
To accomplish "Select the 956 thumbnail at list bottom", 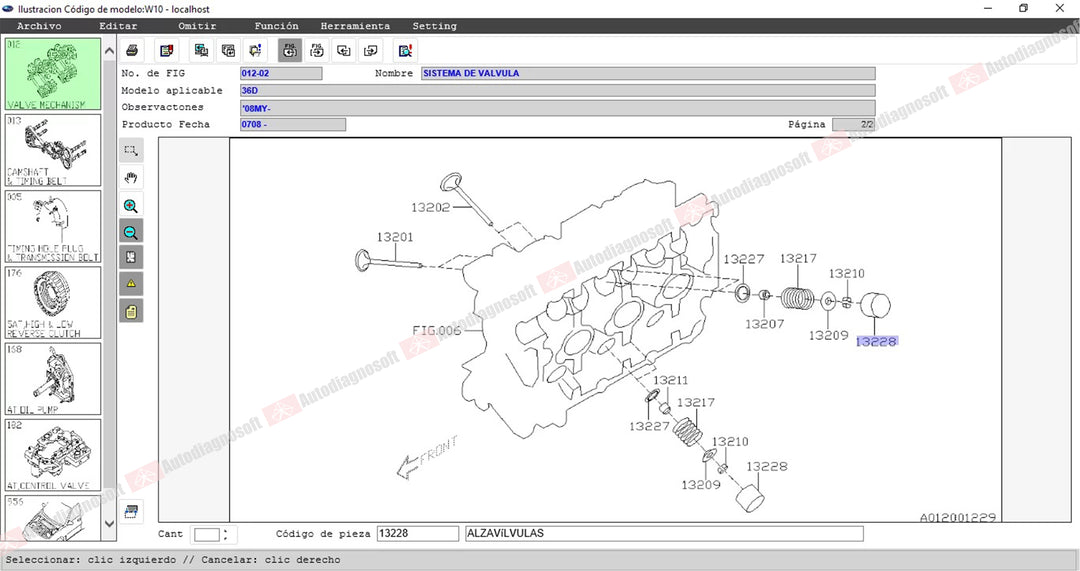I will tap(53, 518).
